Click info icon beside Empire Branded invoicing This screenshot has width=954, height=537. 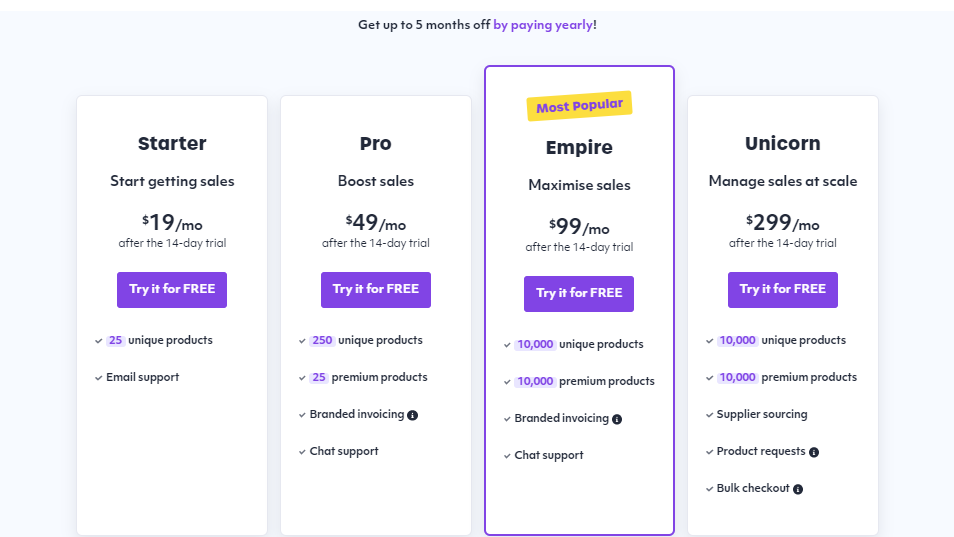[617, 419]
